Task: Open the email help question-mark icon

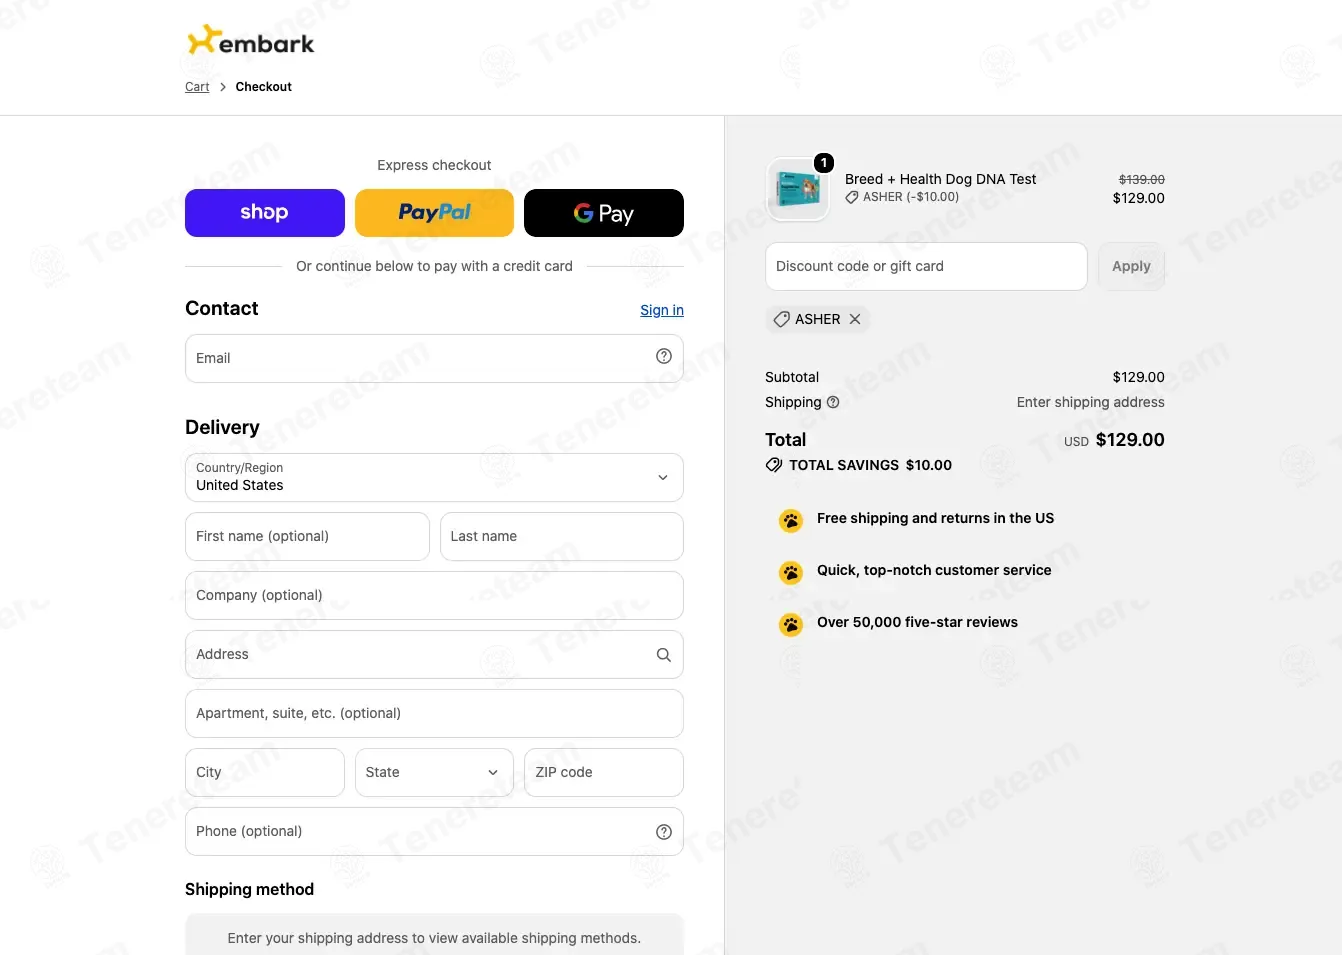Action: [664, 356]
